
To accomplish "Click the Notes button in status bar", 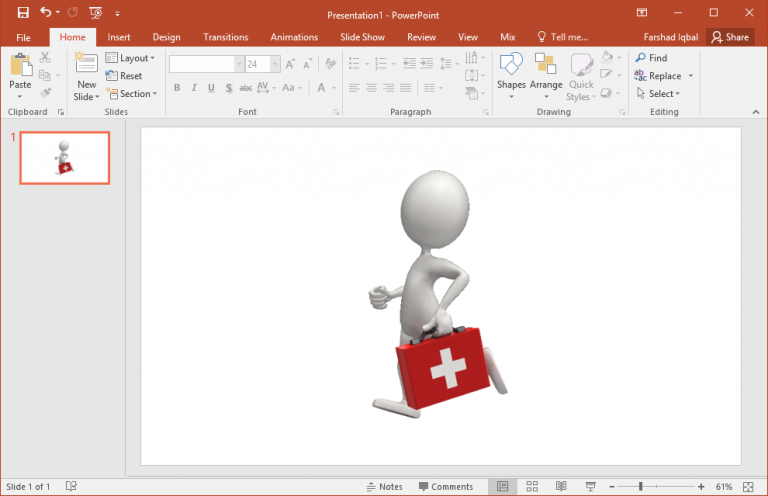I will pyautogui.click(x=384, y=486).
